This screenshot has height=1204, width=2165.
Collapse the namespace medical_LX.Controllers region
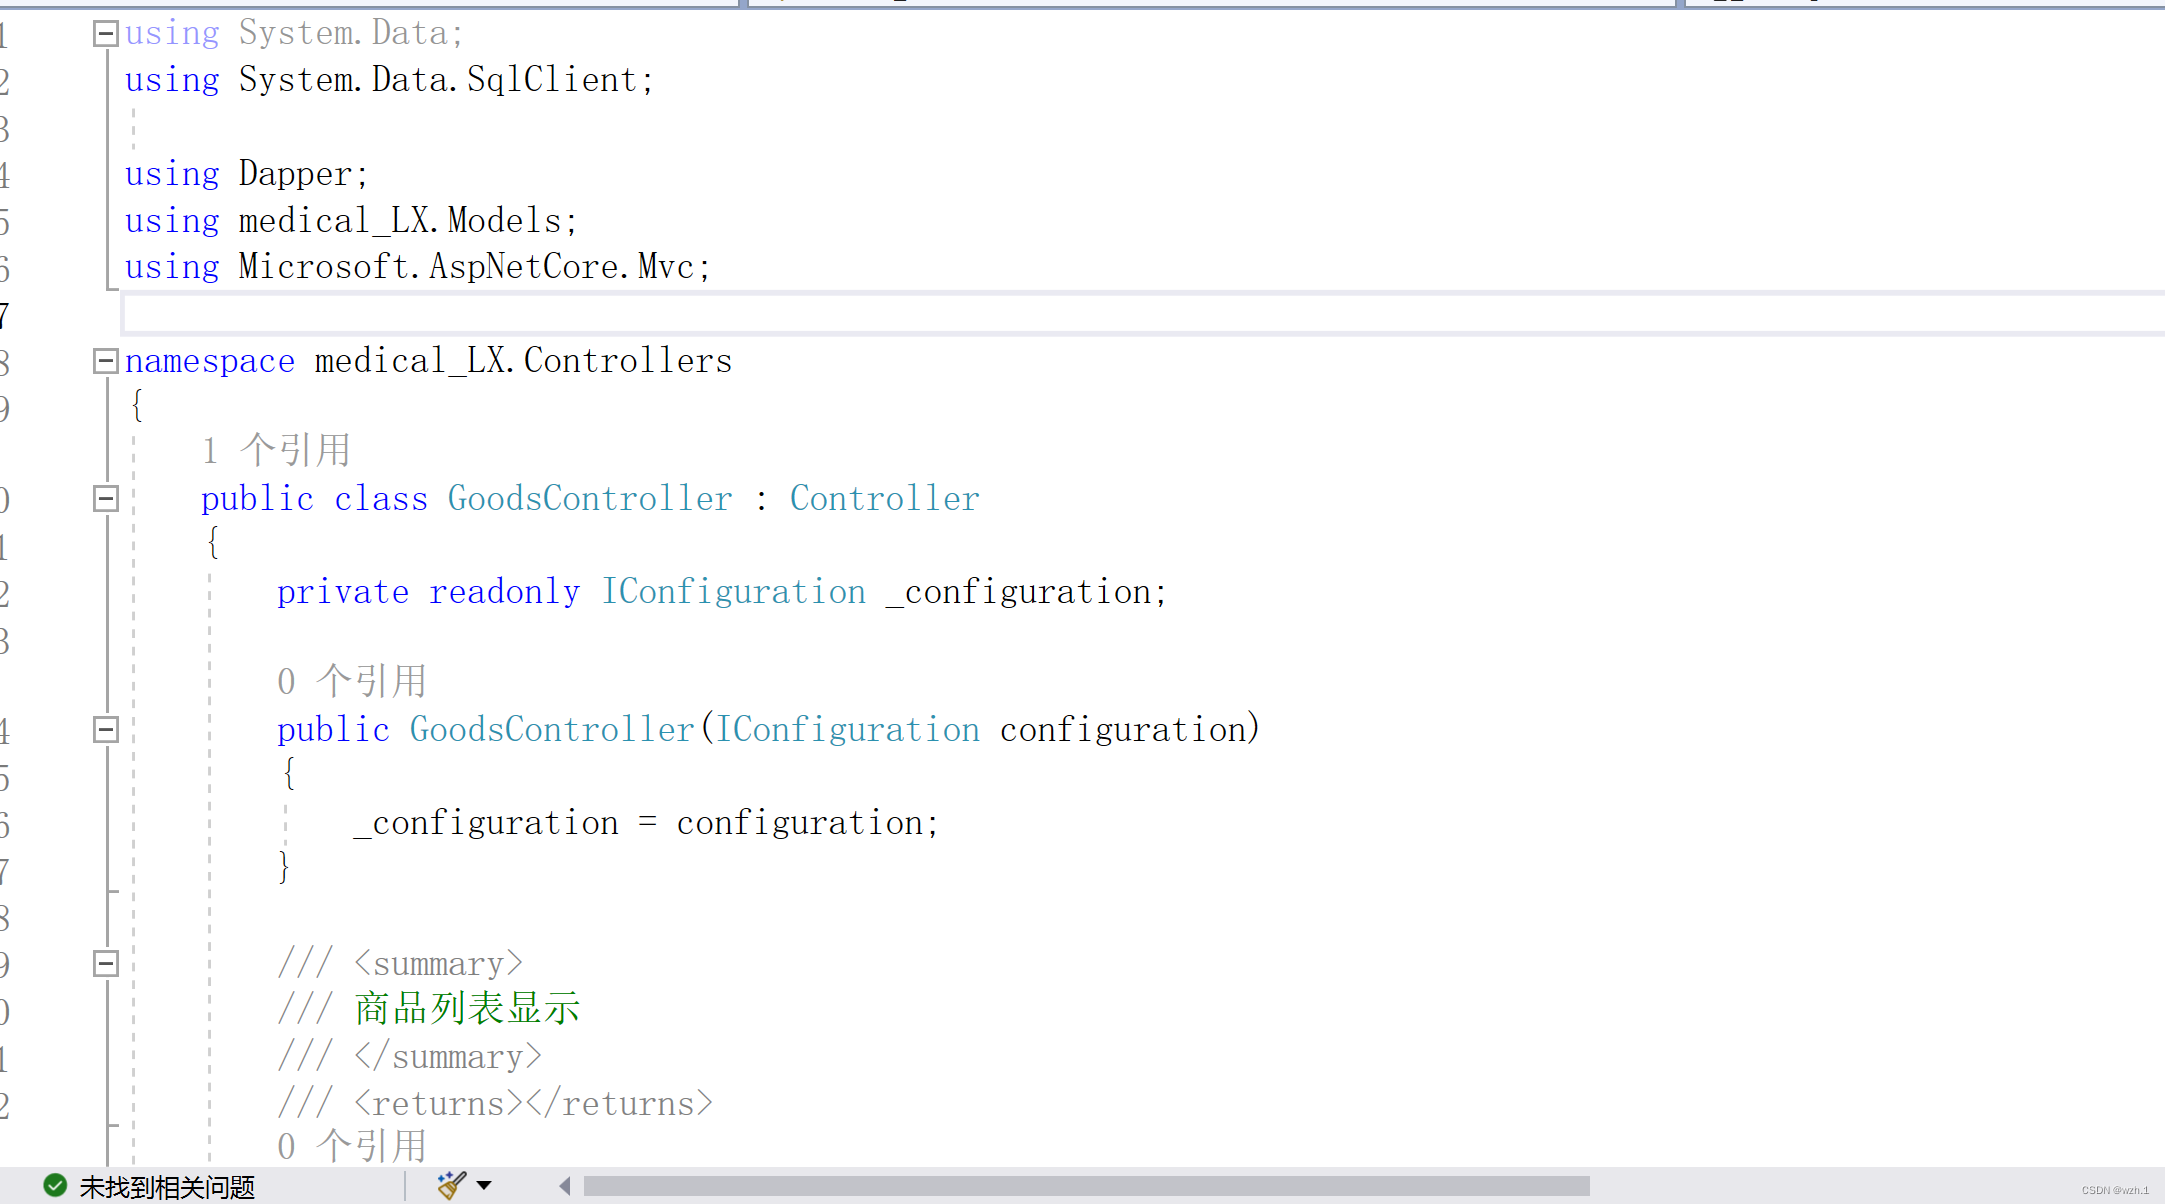104,361
